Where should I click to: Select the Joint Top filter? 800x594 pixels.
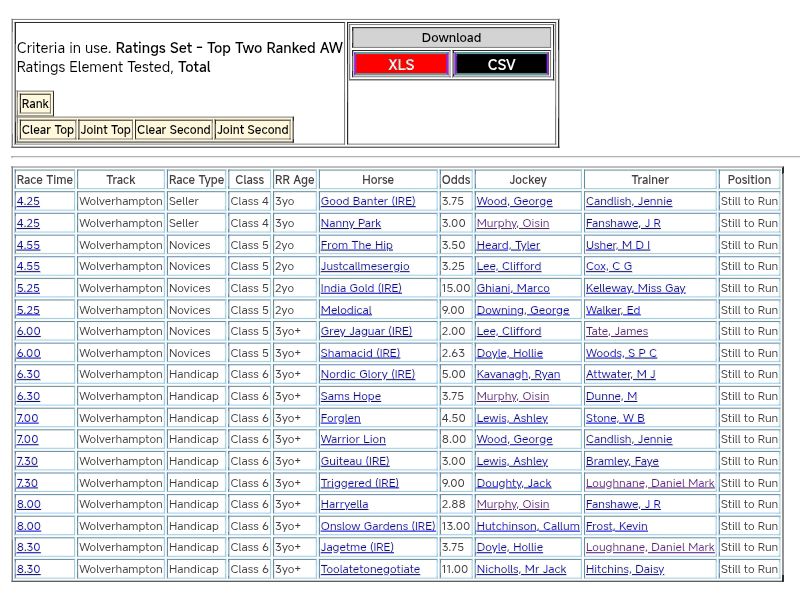[106, 130]
